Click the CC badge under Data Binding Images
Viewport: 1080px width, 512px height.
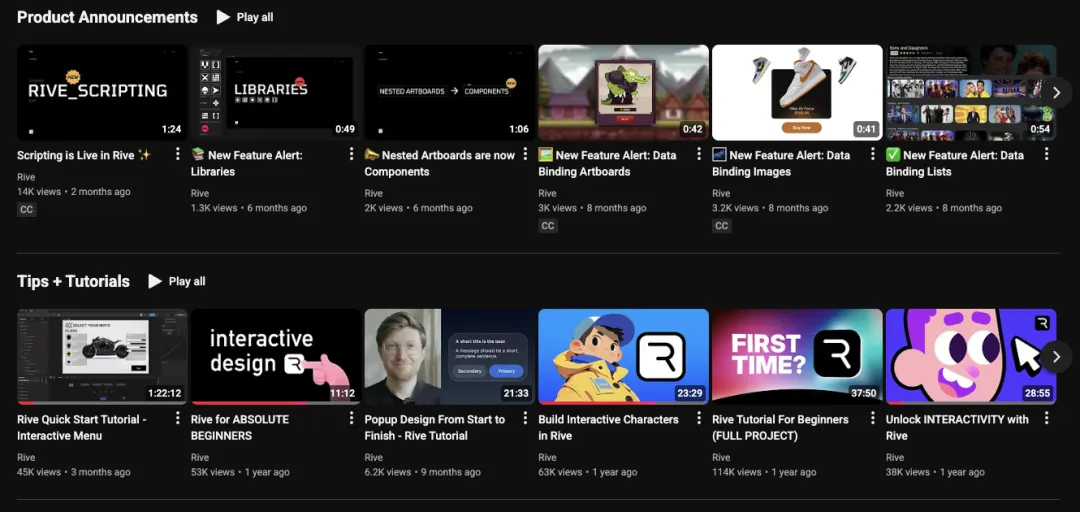[x=722, y=225]
